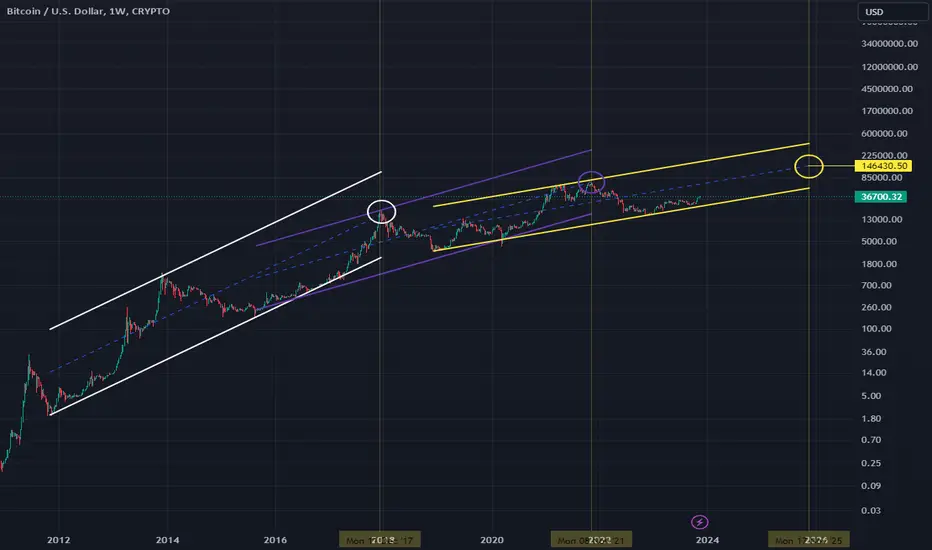The height and width of the screenshot is (550, 932).
Task: Click the 100.00 price axis value
Action: pyautogui.click(x=877, y=328)
